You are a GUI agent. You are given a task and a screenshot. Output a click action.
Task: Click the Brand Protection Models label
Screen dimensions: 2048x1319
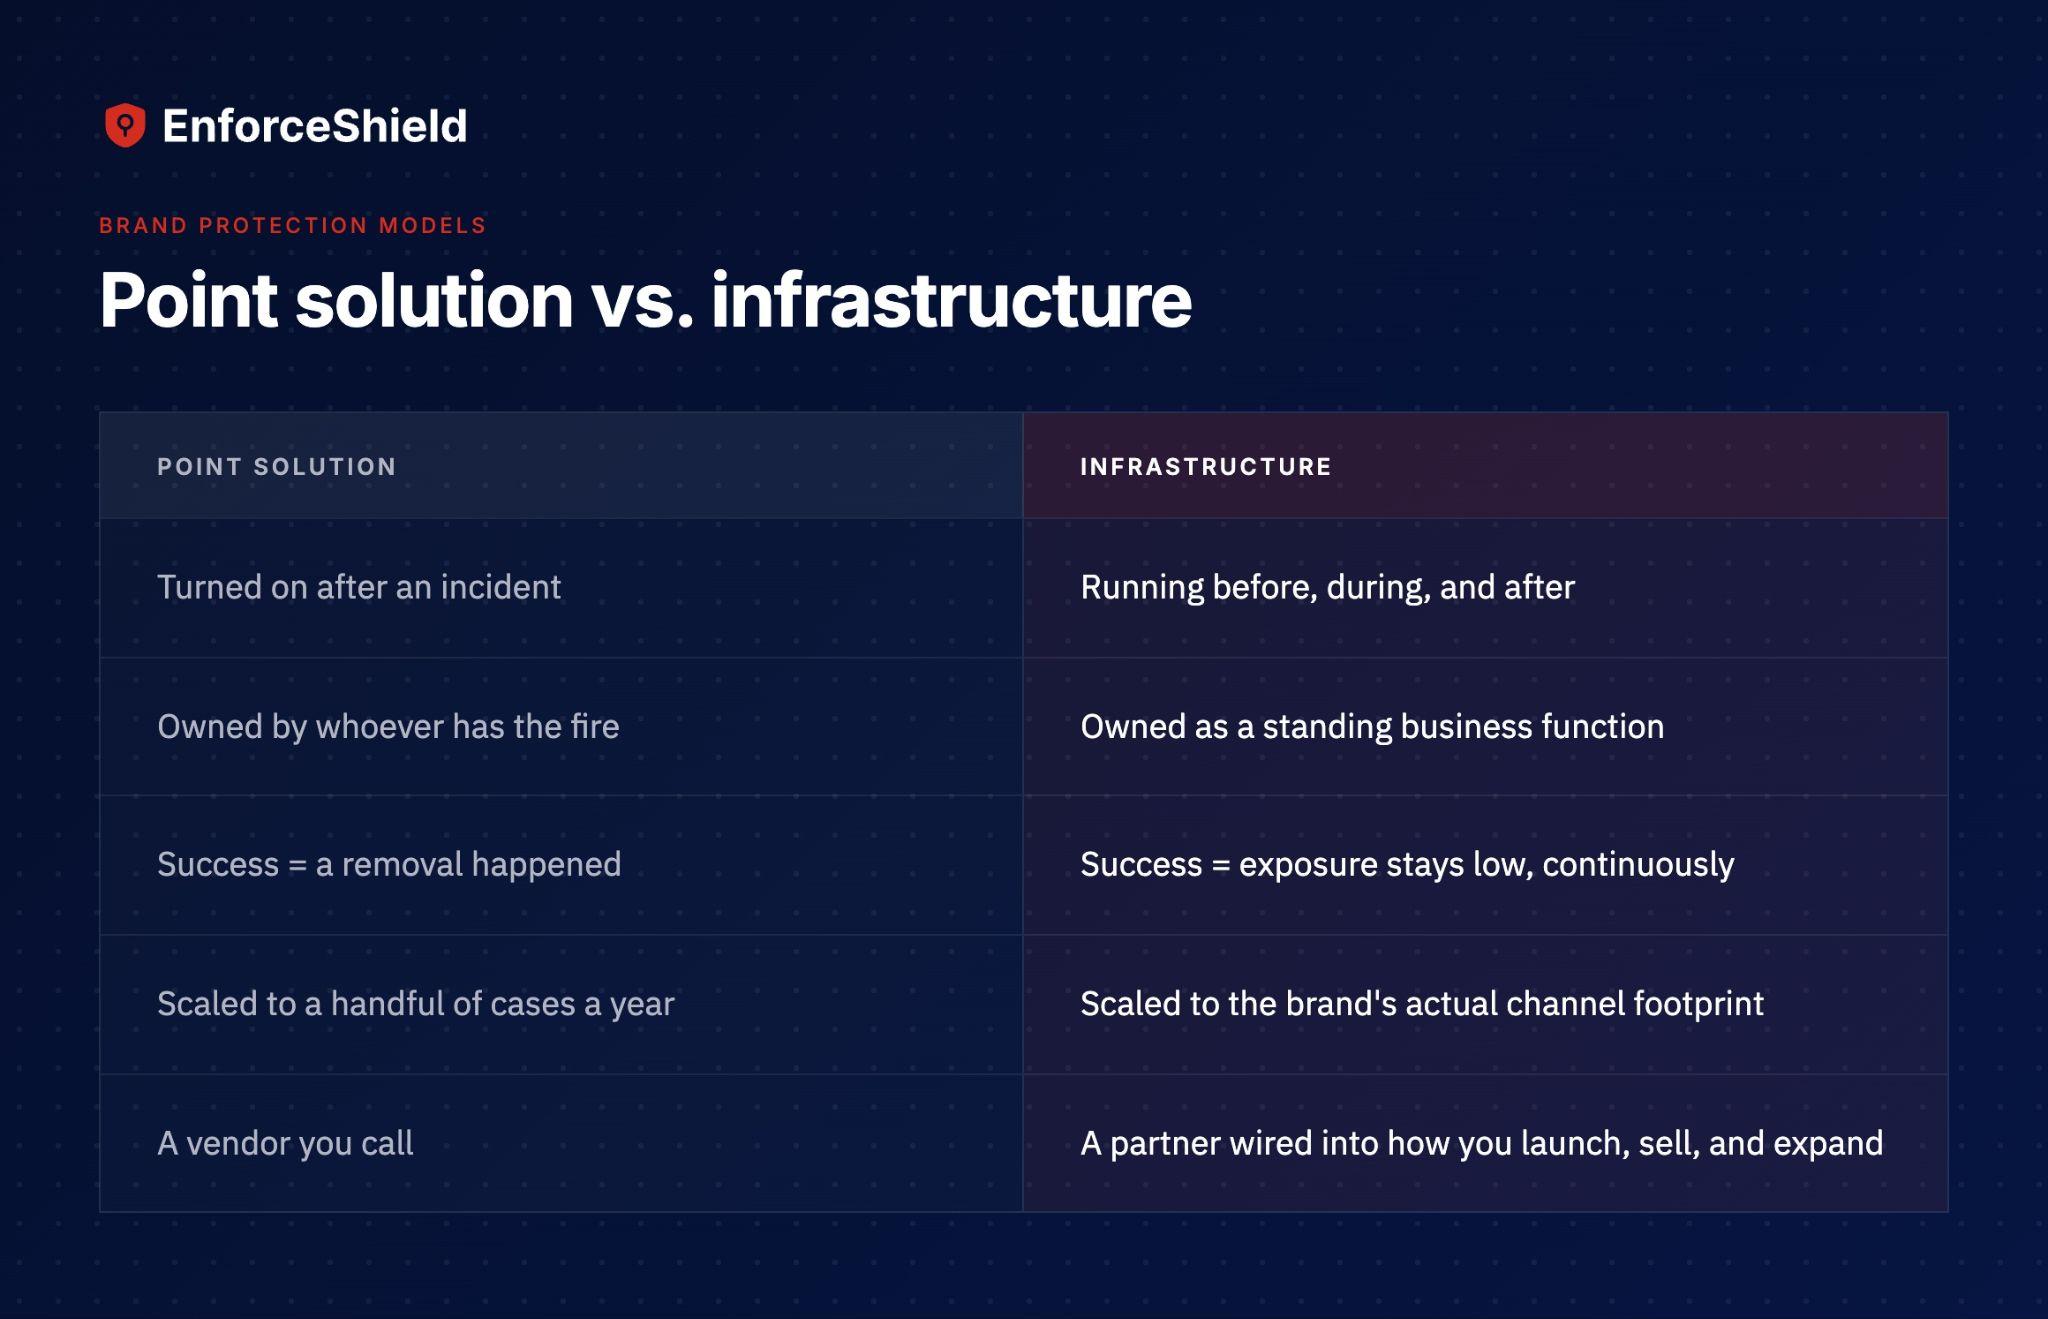[x=292, y=225]
